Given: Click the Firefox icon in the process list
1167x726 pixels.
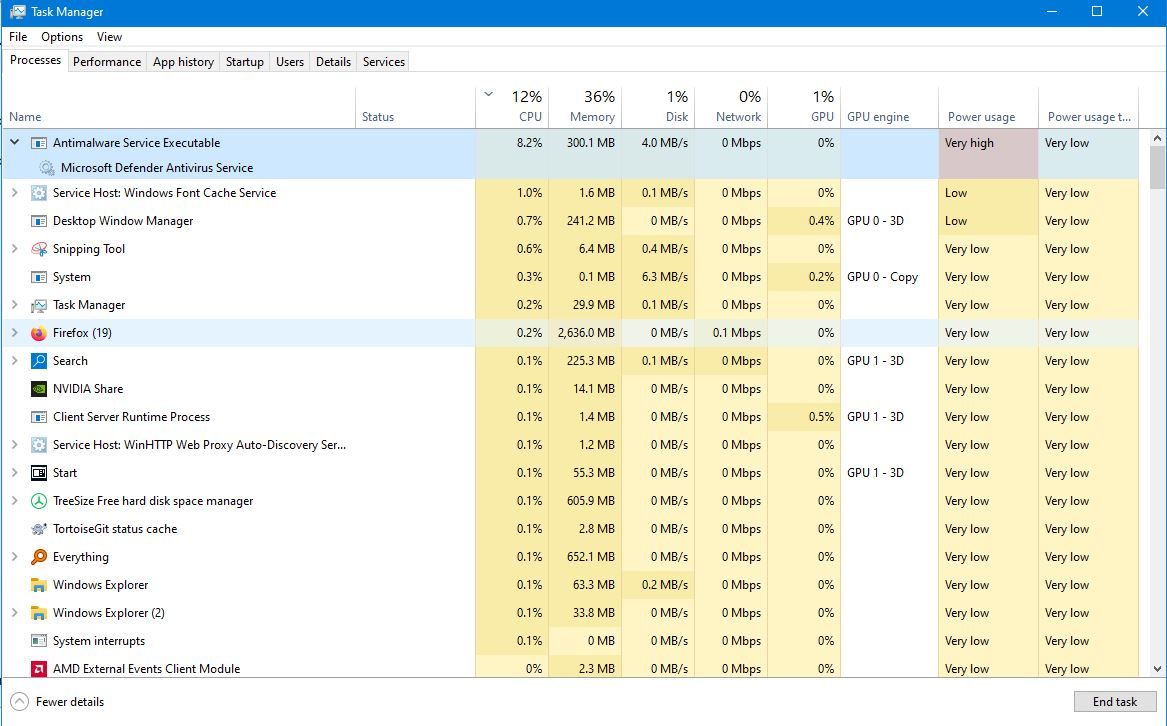Looking at the screenshot, I should (39, 333).
